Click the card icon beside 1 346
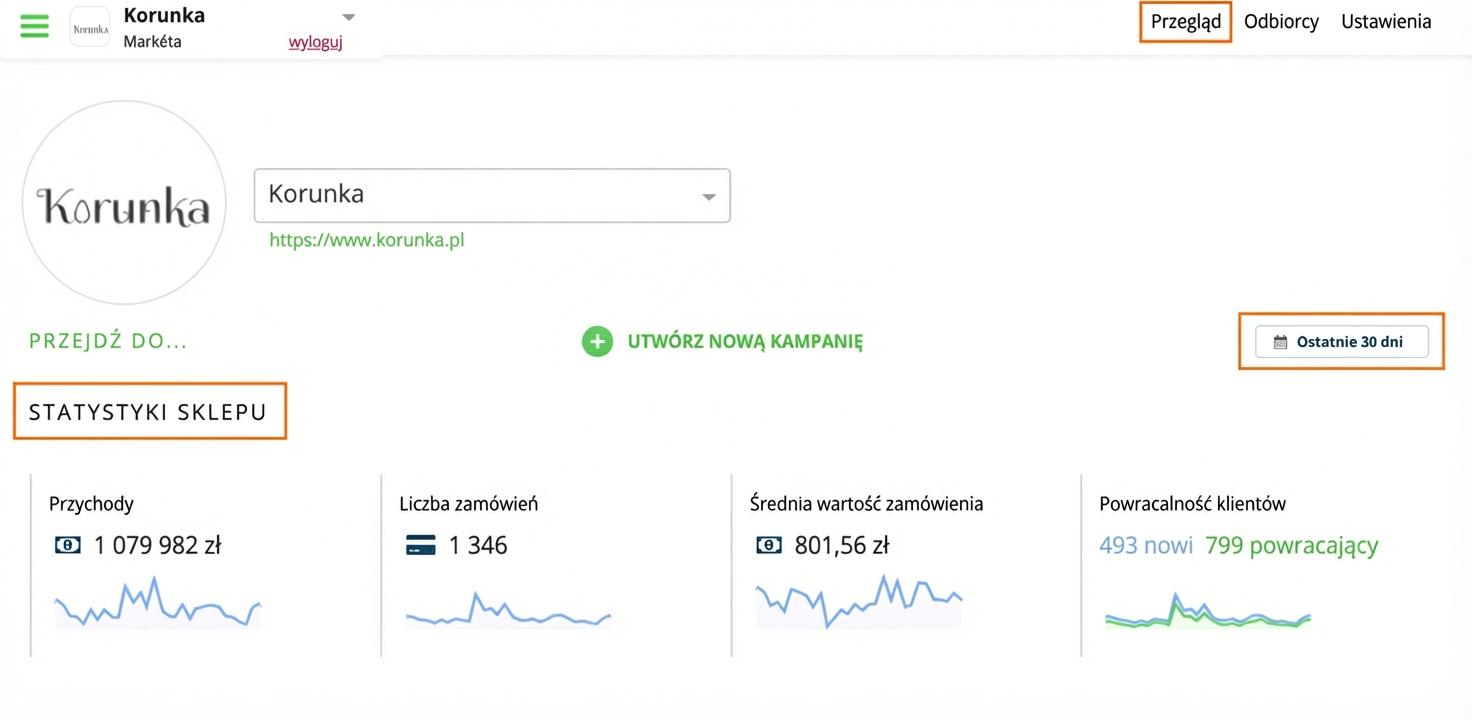 point(420,546)
